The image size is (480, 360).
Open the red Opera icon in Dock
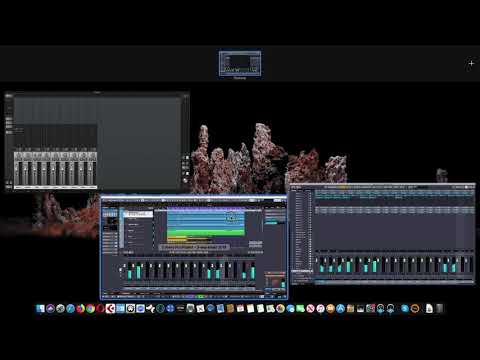click(x=100, y=309)
